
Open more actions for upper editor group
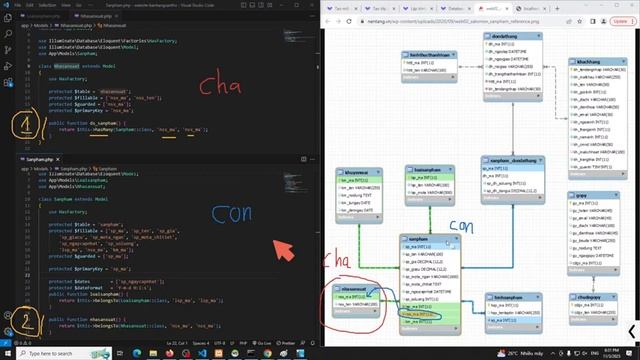tap(312, 16)
